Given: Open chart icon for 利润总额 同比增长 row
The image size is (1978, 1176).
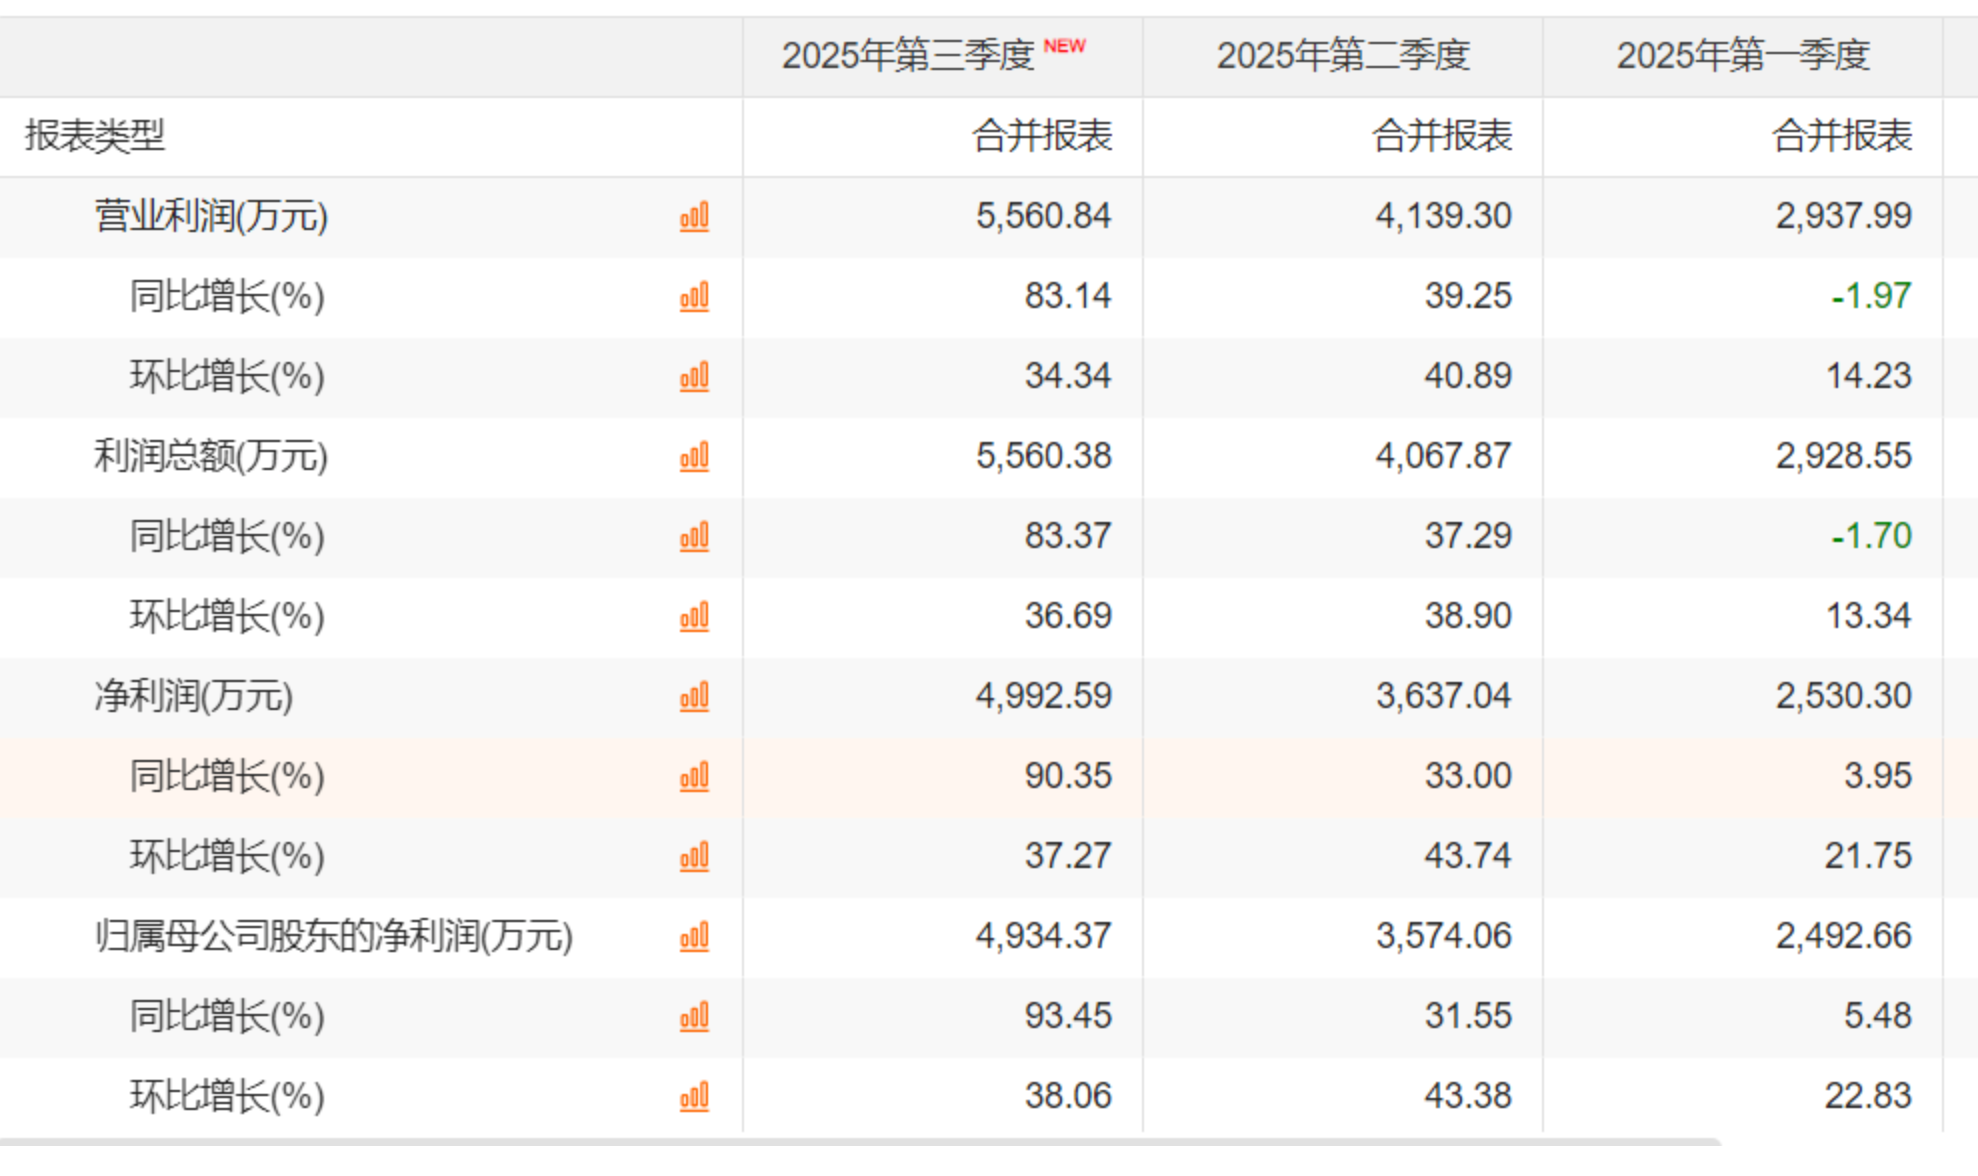Looking at the screenshot, I should click(694, 537).
